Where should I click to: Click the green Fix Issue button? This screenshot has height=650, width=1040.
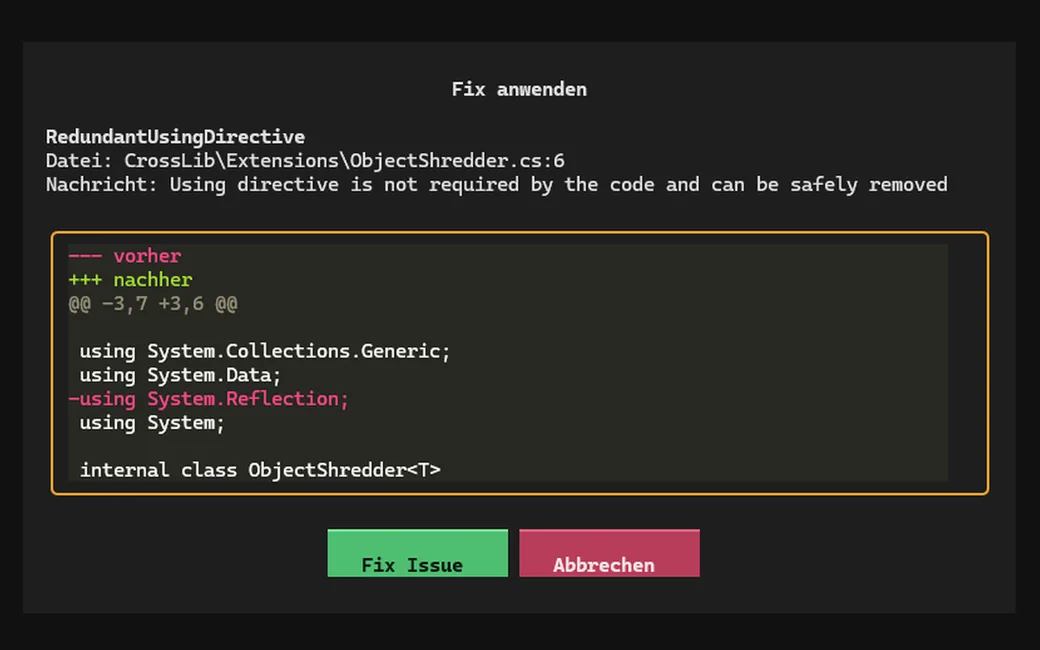[x=418, y=553]
